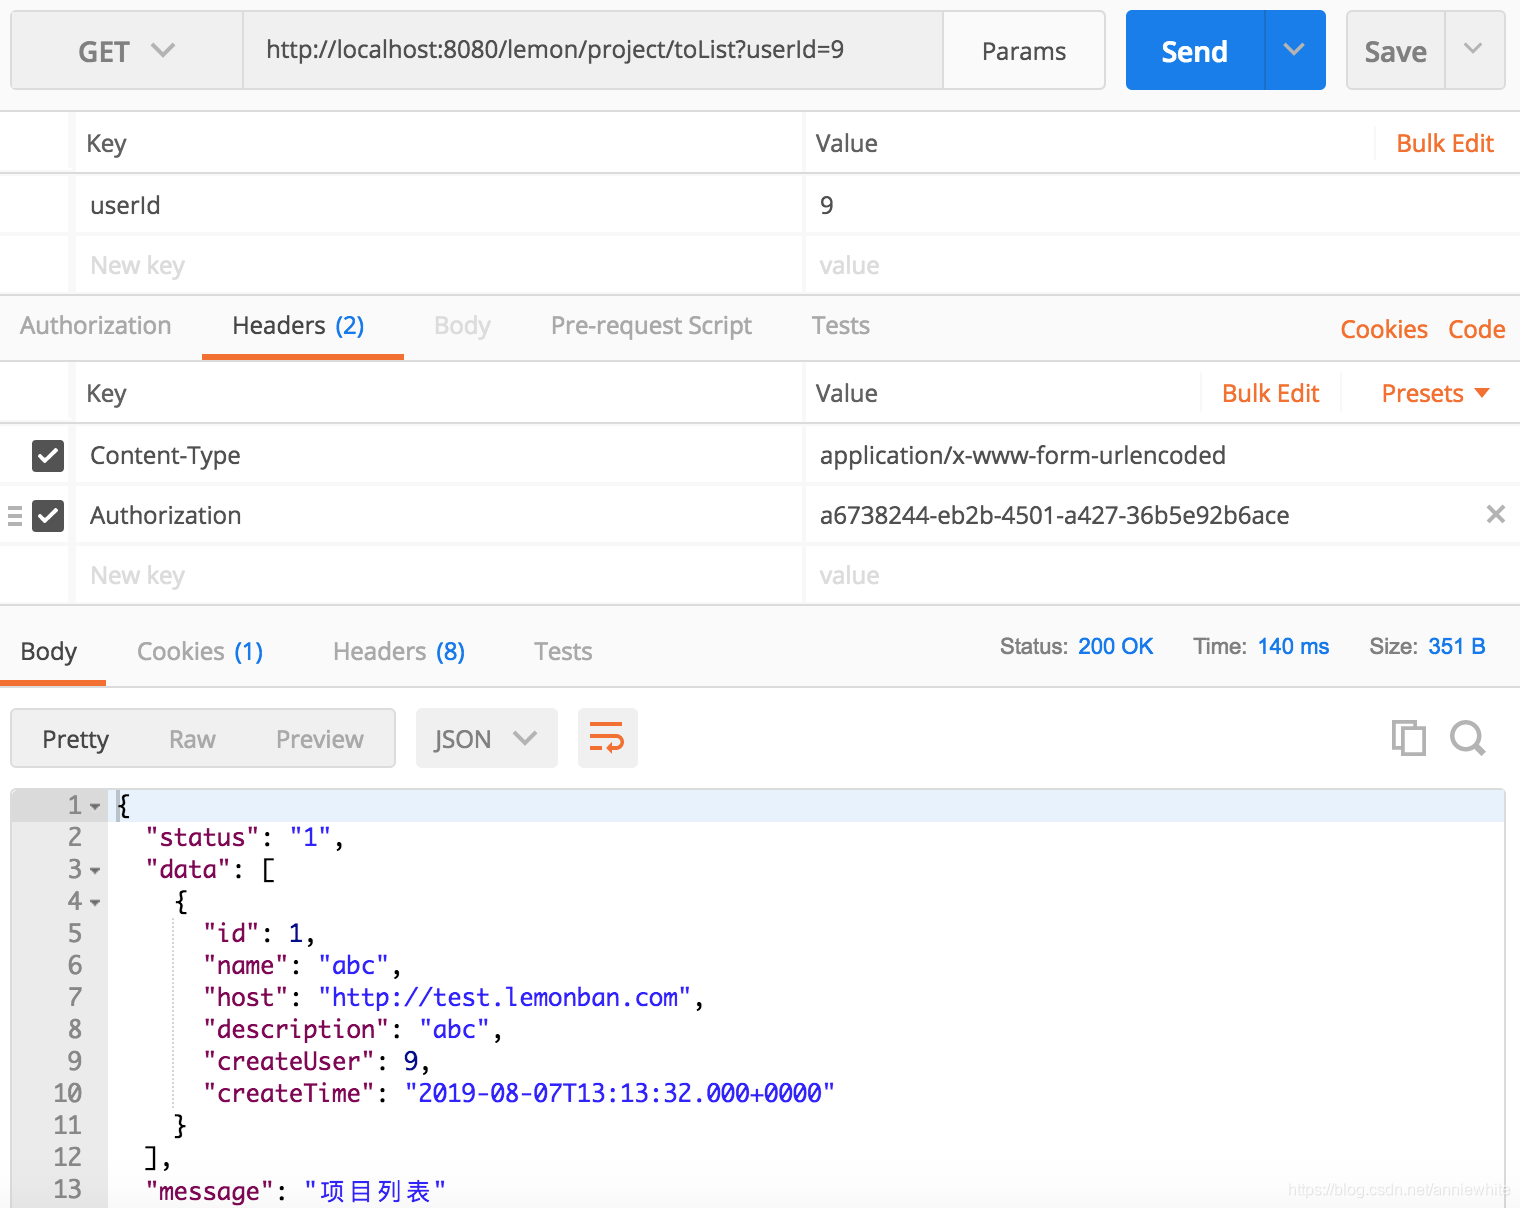
Task: Click Bulk Edit for params
Action: [x=1445, y=143]
